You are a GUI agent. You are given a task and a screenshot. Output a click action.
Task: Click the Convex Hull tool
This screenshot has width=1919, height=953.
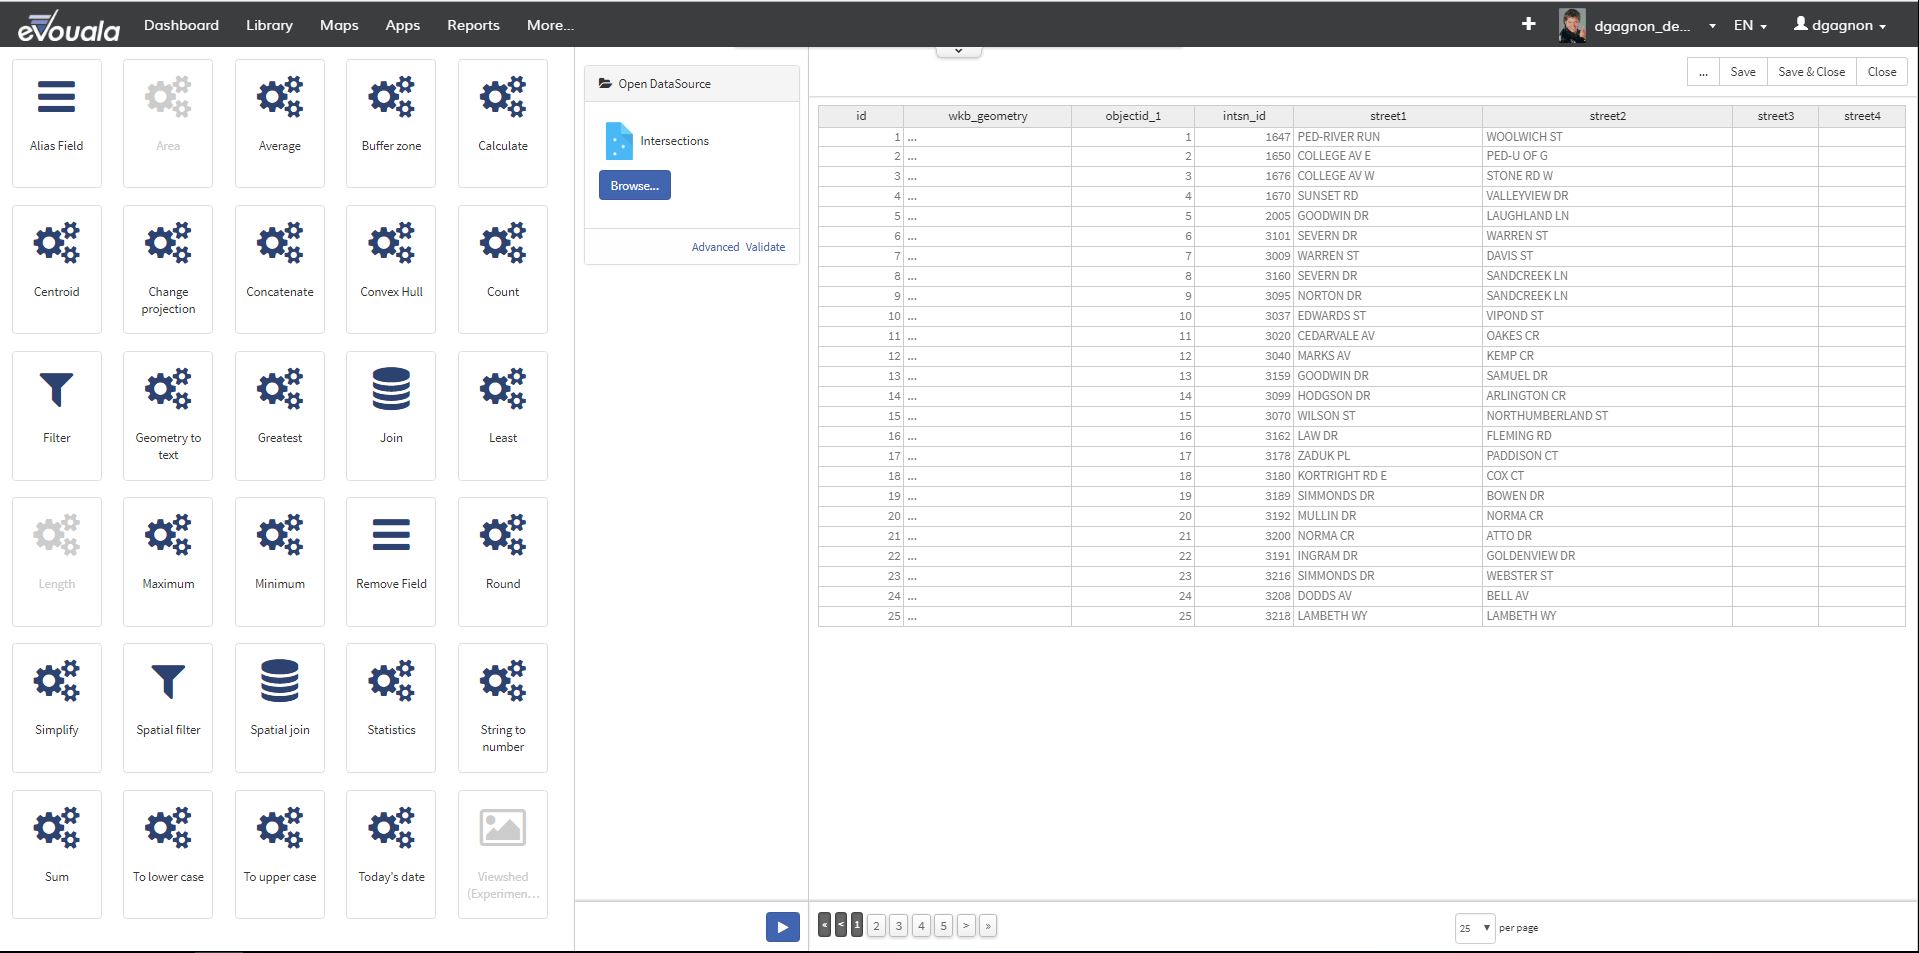(391, 268)
